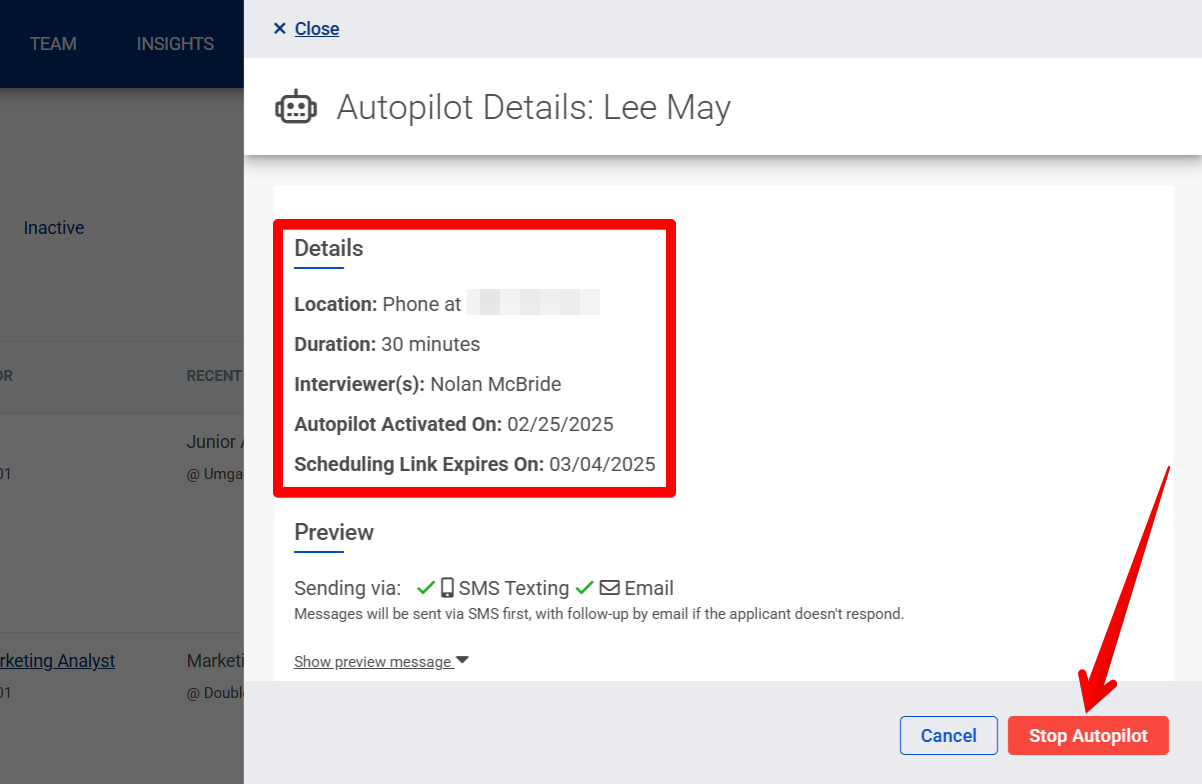The image size is (1202, 784).
Task: Toggle the Inactive status in the sidebar
Action: (x=53, y=227)
